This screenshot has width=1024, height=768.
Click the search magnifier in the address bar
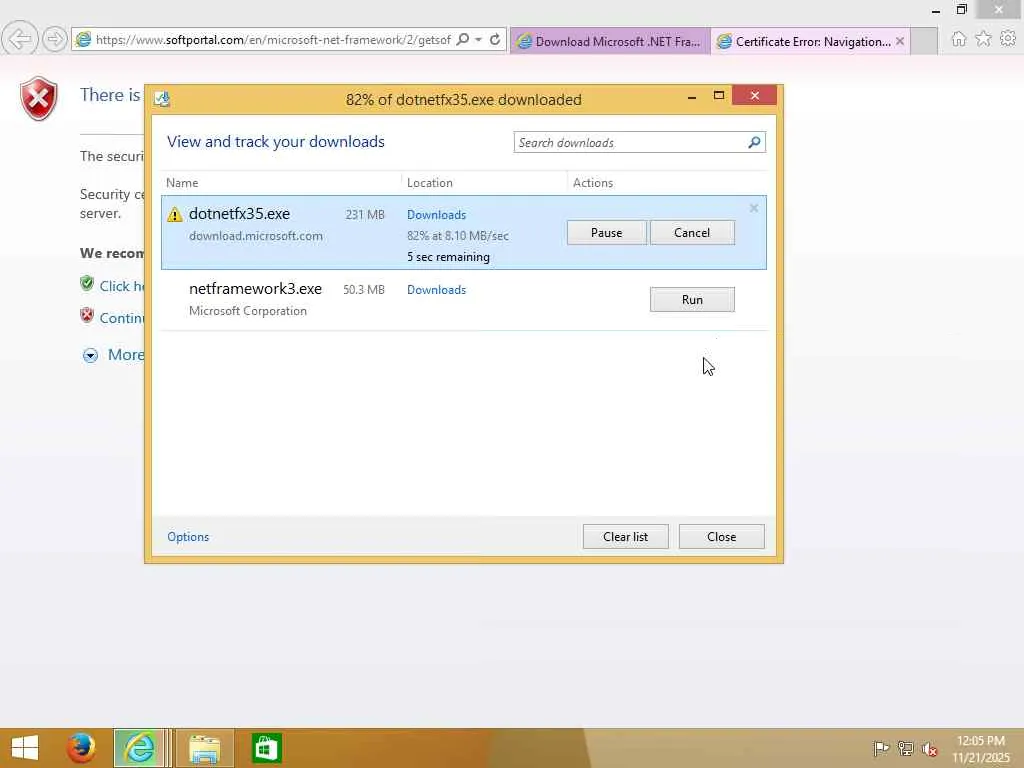point(462,40)
